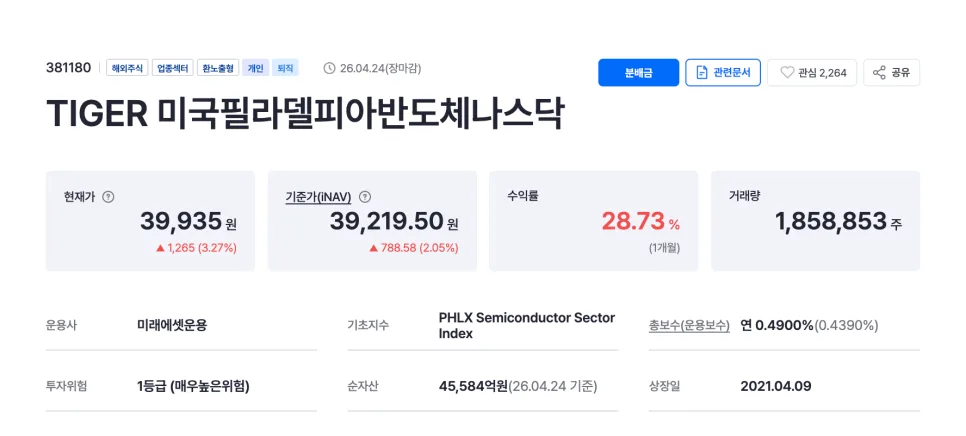This screenshot has height=436, width=966.
Task: Open the 분배금 button
Action: click(638, 73)
